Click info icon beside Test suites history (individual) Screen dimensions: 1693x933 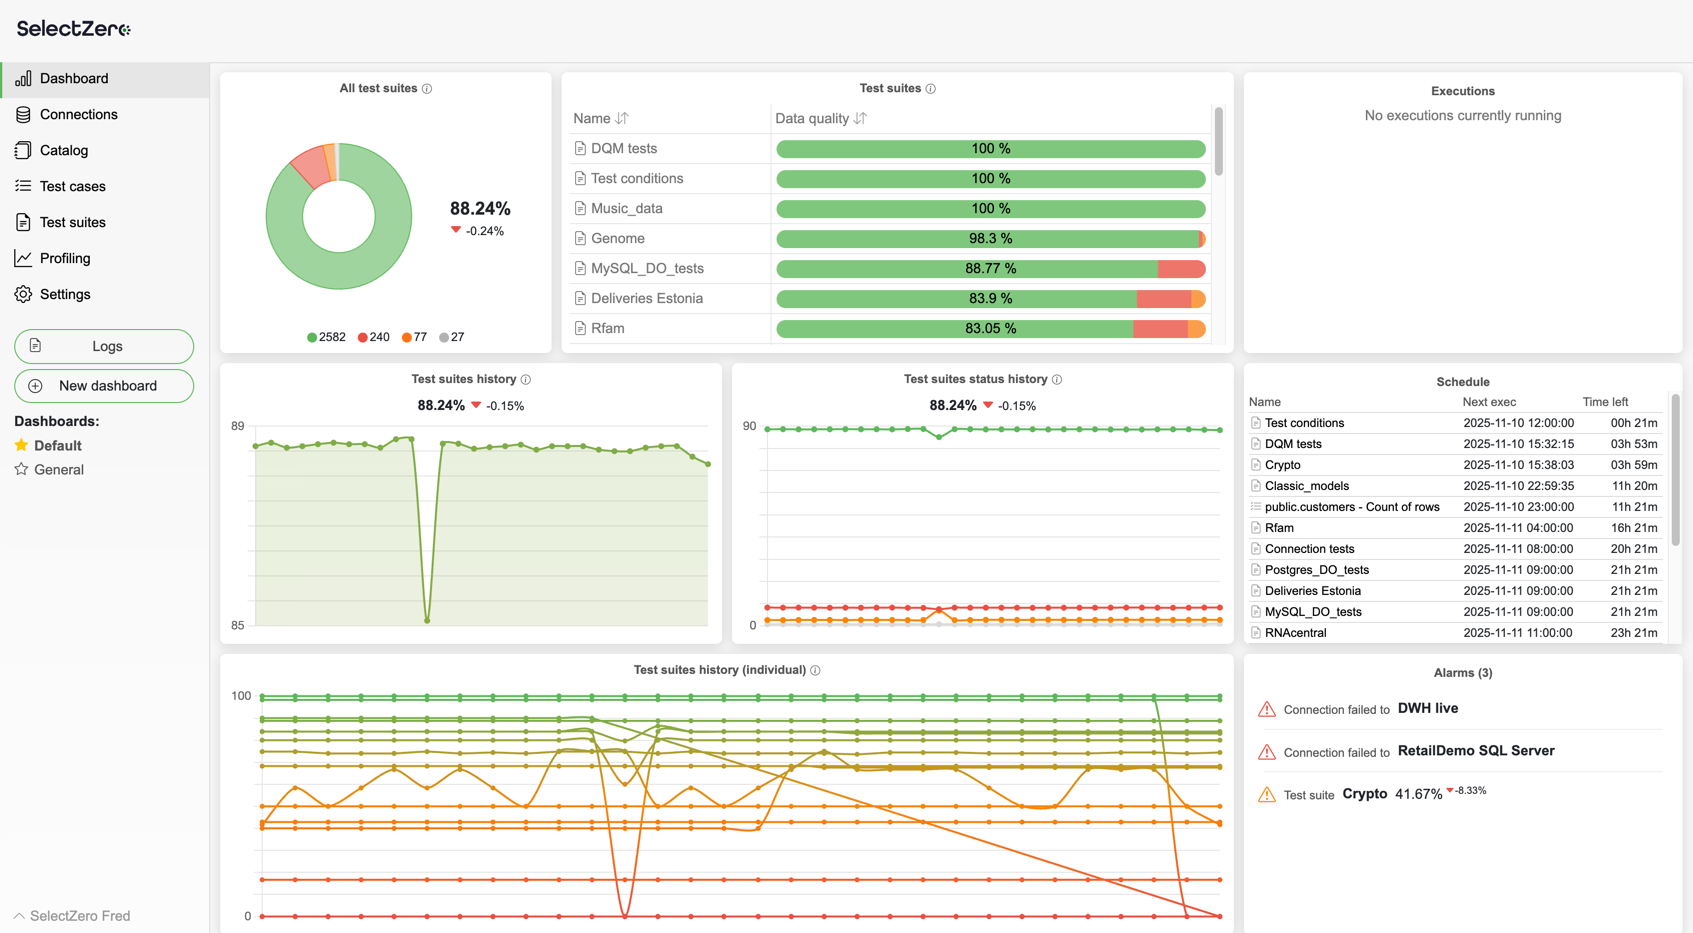(816, 671)
